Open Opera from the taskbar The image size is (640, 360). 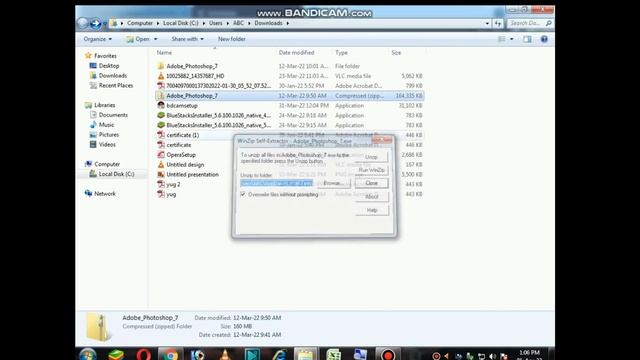tap(144, 354)
